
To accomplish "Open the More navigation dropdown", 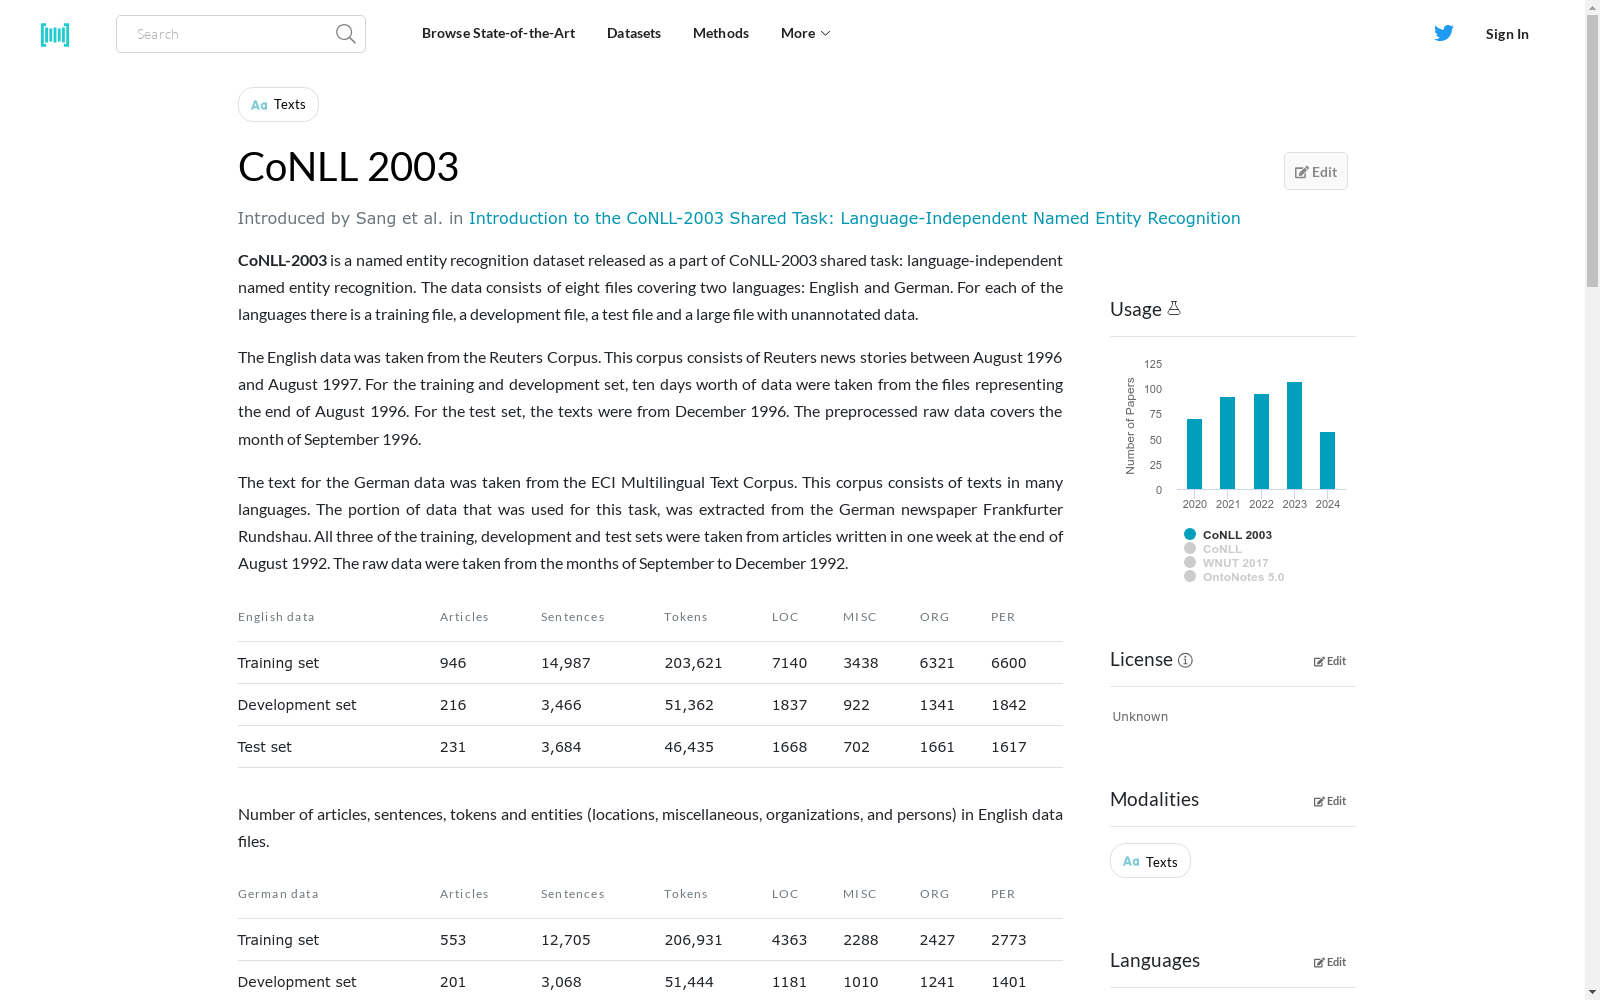I will coord(804,33).
